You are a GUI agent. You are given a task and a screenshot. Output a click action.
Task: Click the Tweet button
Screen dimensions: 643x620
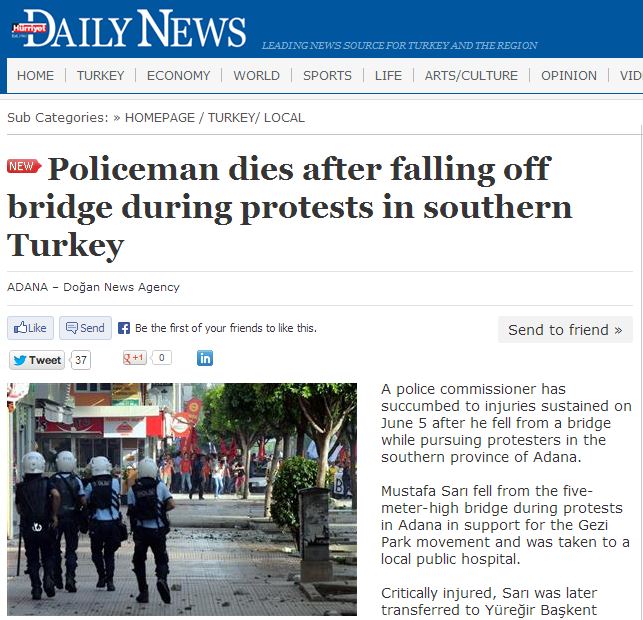tap(37, 360)
